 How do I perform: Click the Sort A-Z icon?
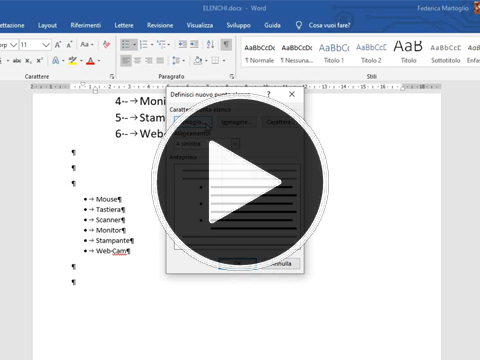tap(210, 44)
